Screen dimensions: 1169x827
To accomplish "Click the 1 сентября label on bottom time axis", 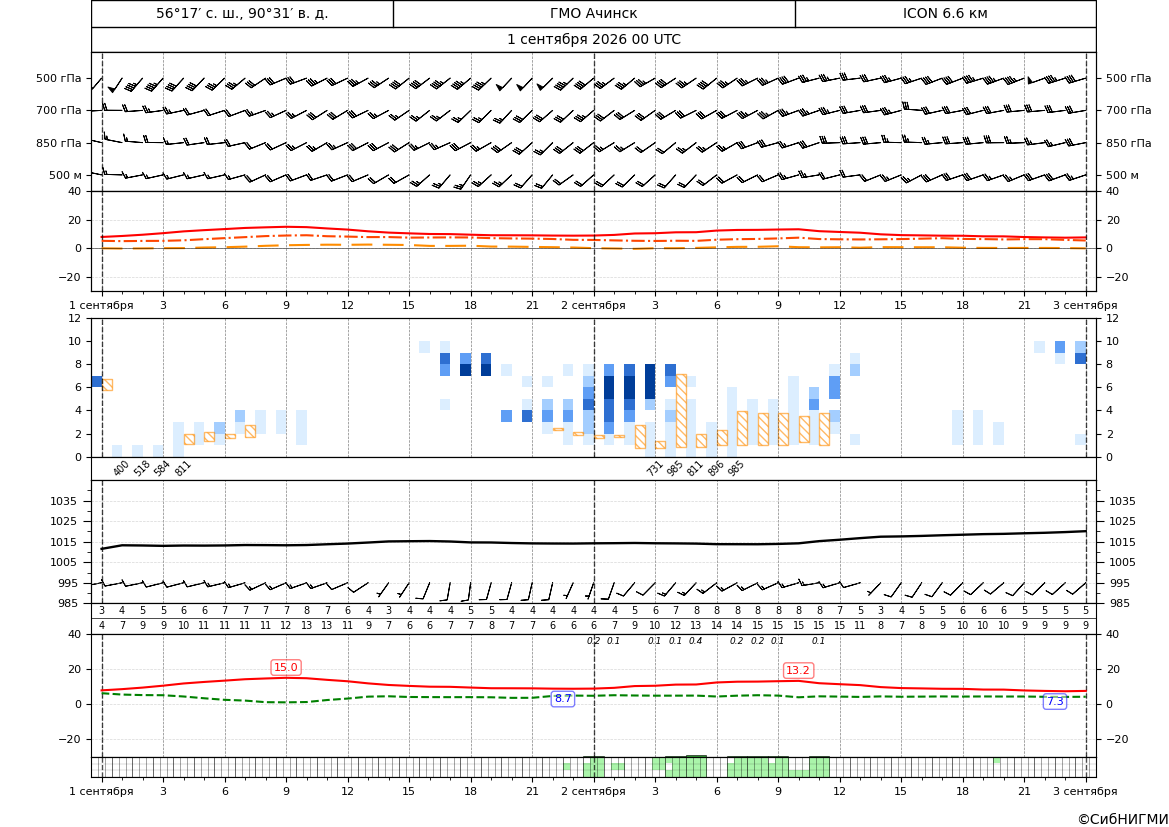I will coord(101,791).
